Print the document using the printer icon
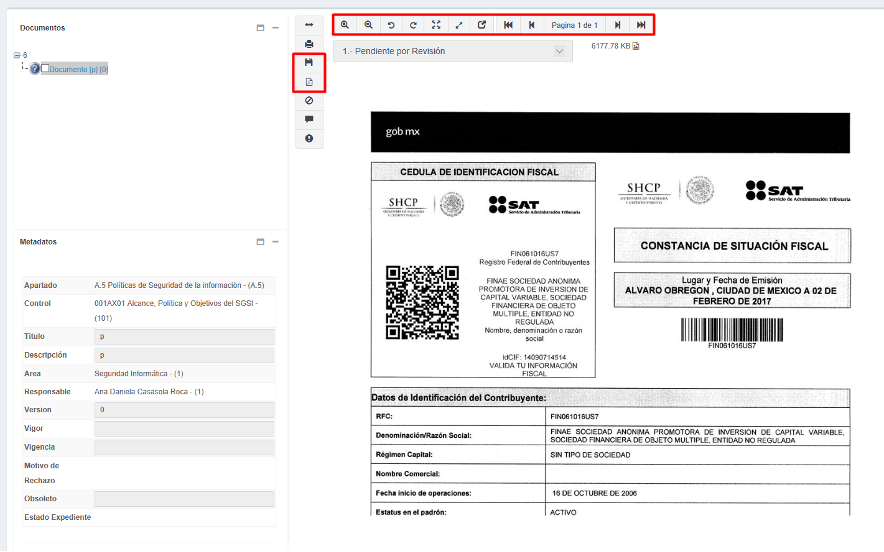 pos(309,43)
